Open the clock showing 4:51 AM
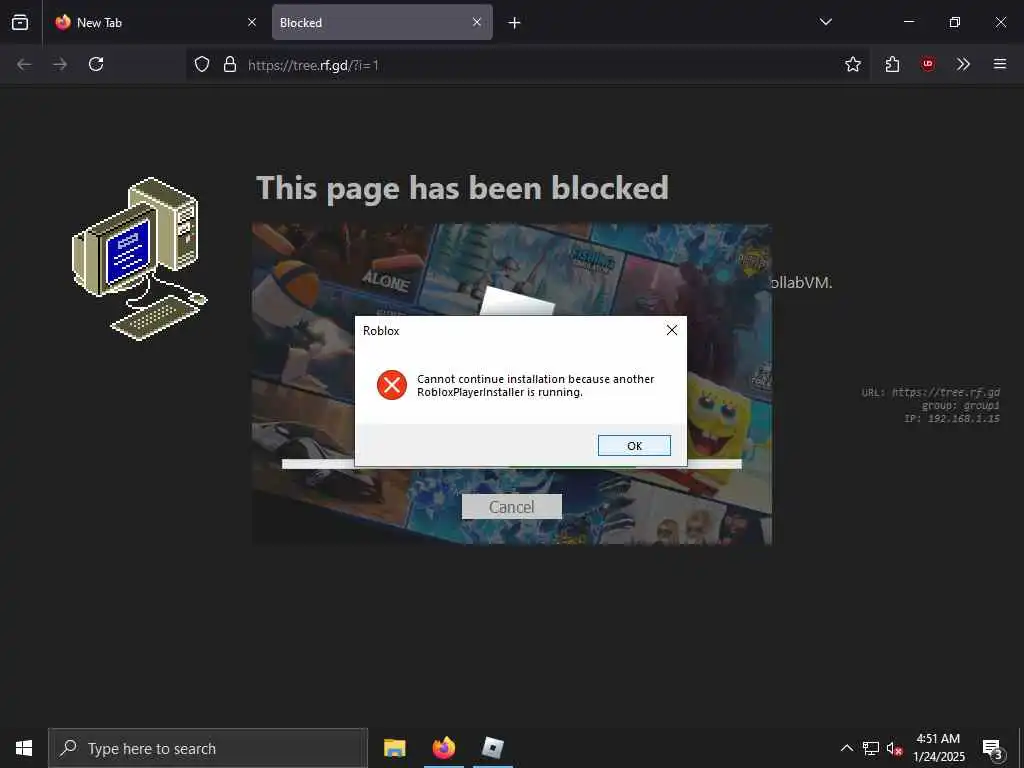1024x768 pixels. (938, 748)
